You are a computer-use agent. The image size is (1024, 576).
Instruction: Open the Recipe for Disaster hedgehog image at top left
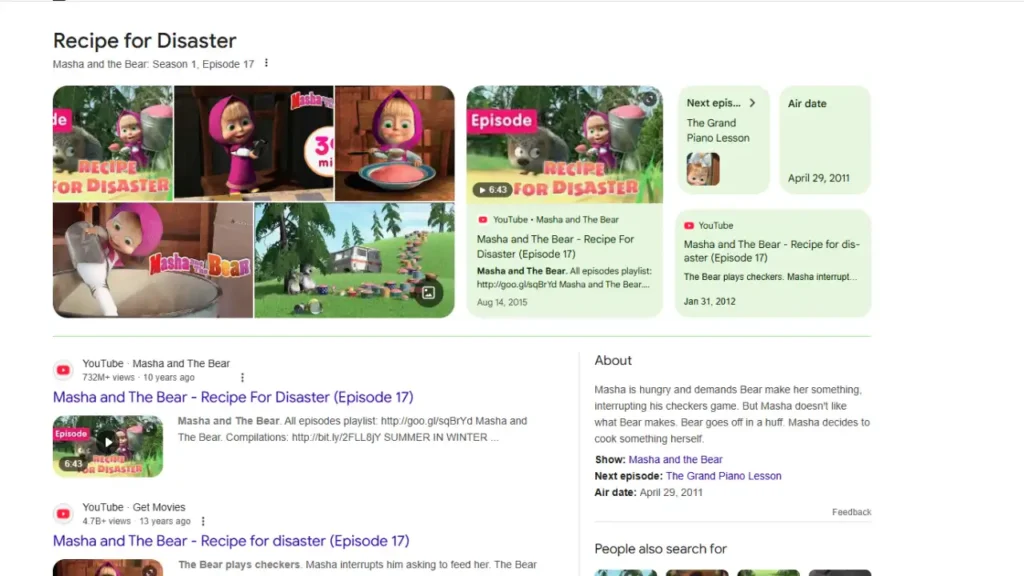tap(113, 143)
